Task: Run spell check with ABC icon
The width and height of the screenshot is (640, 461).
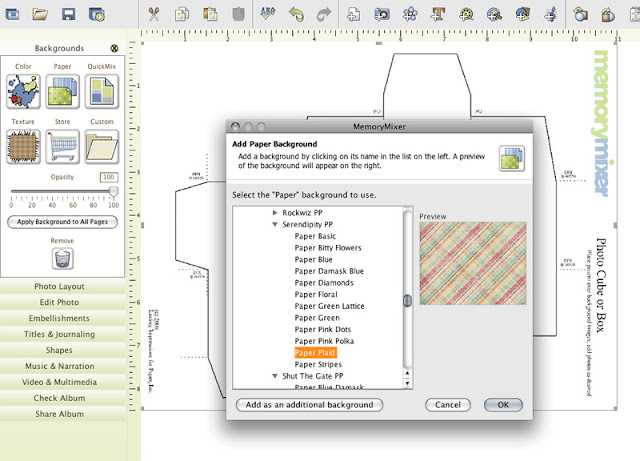Action: tap(267, 13)
